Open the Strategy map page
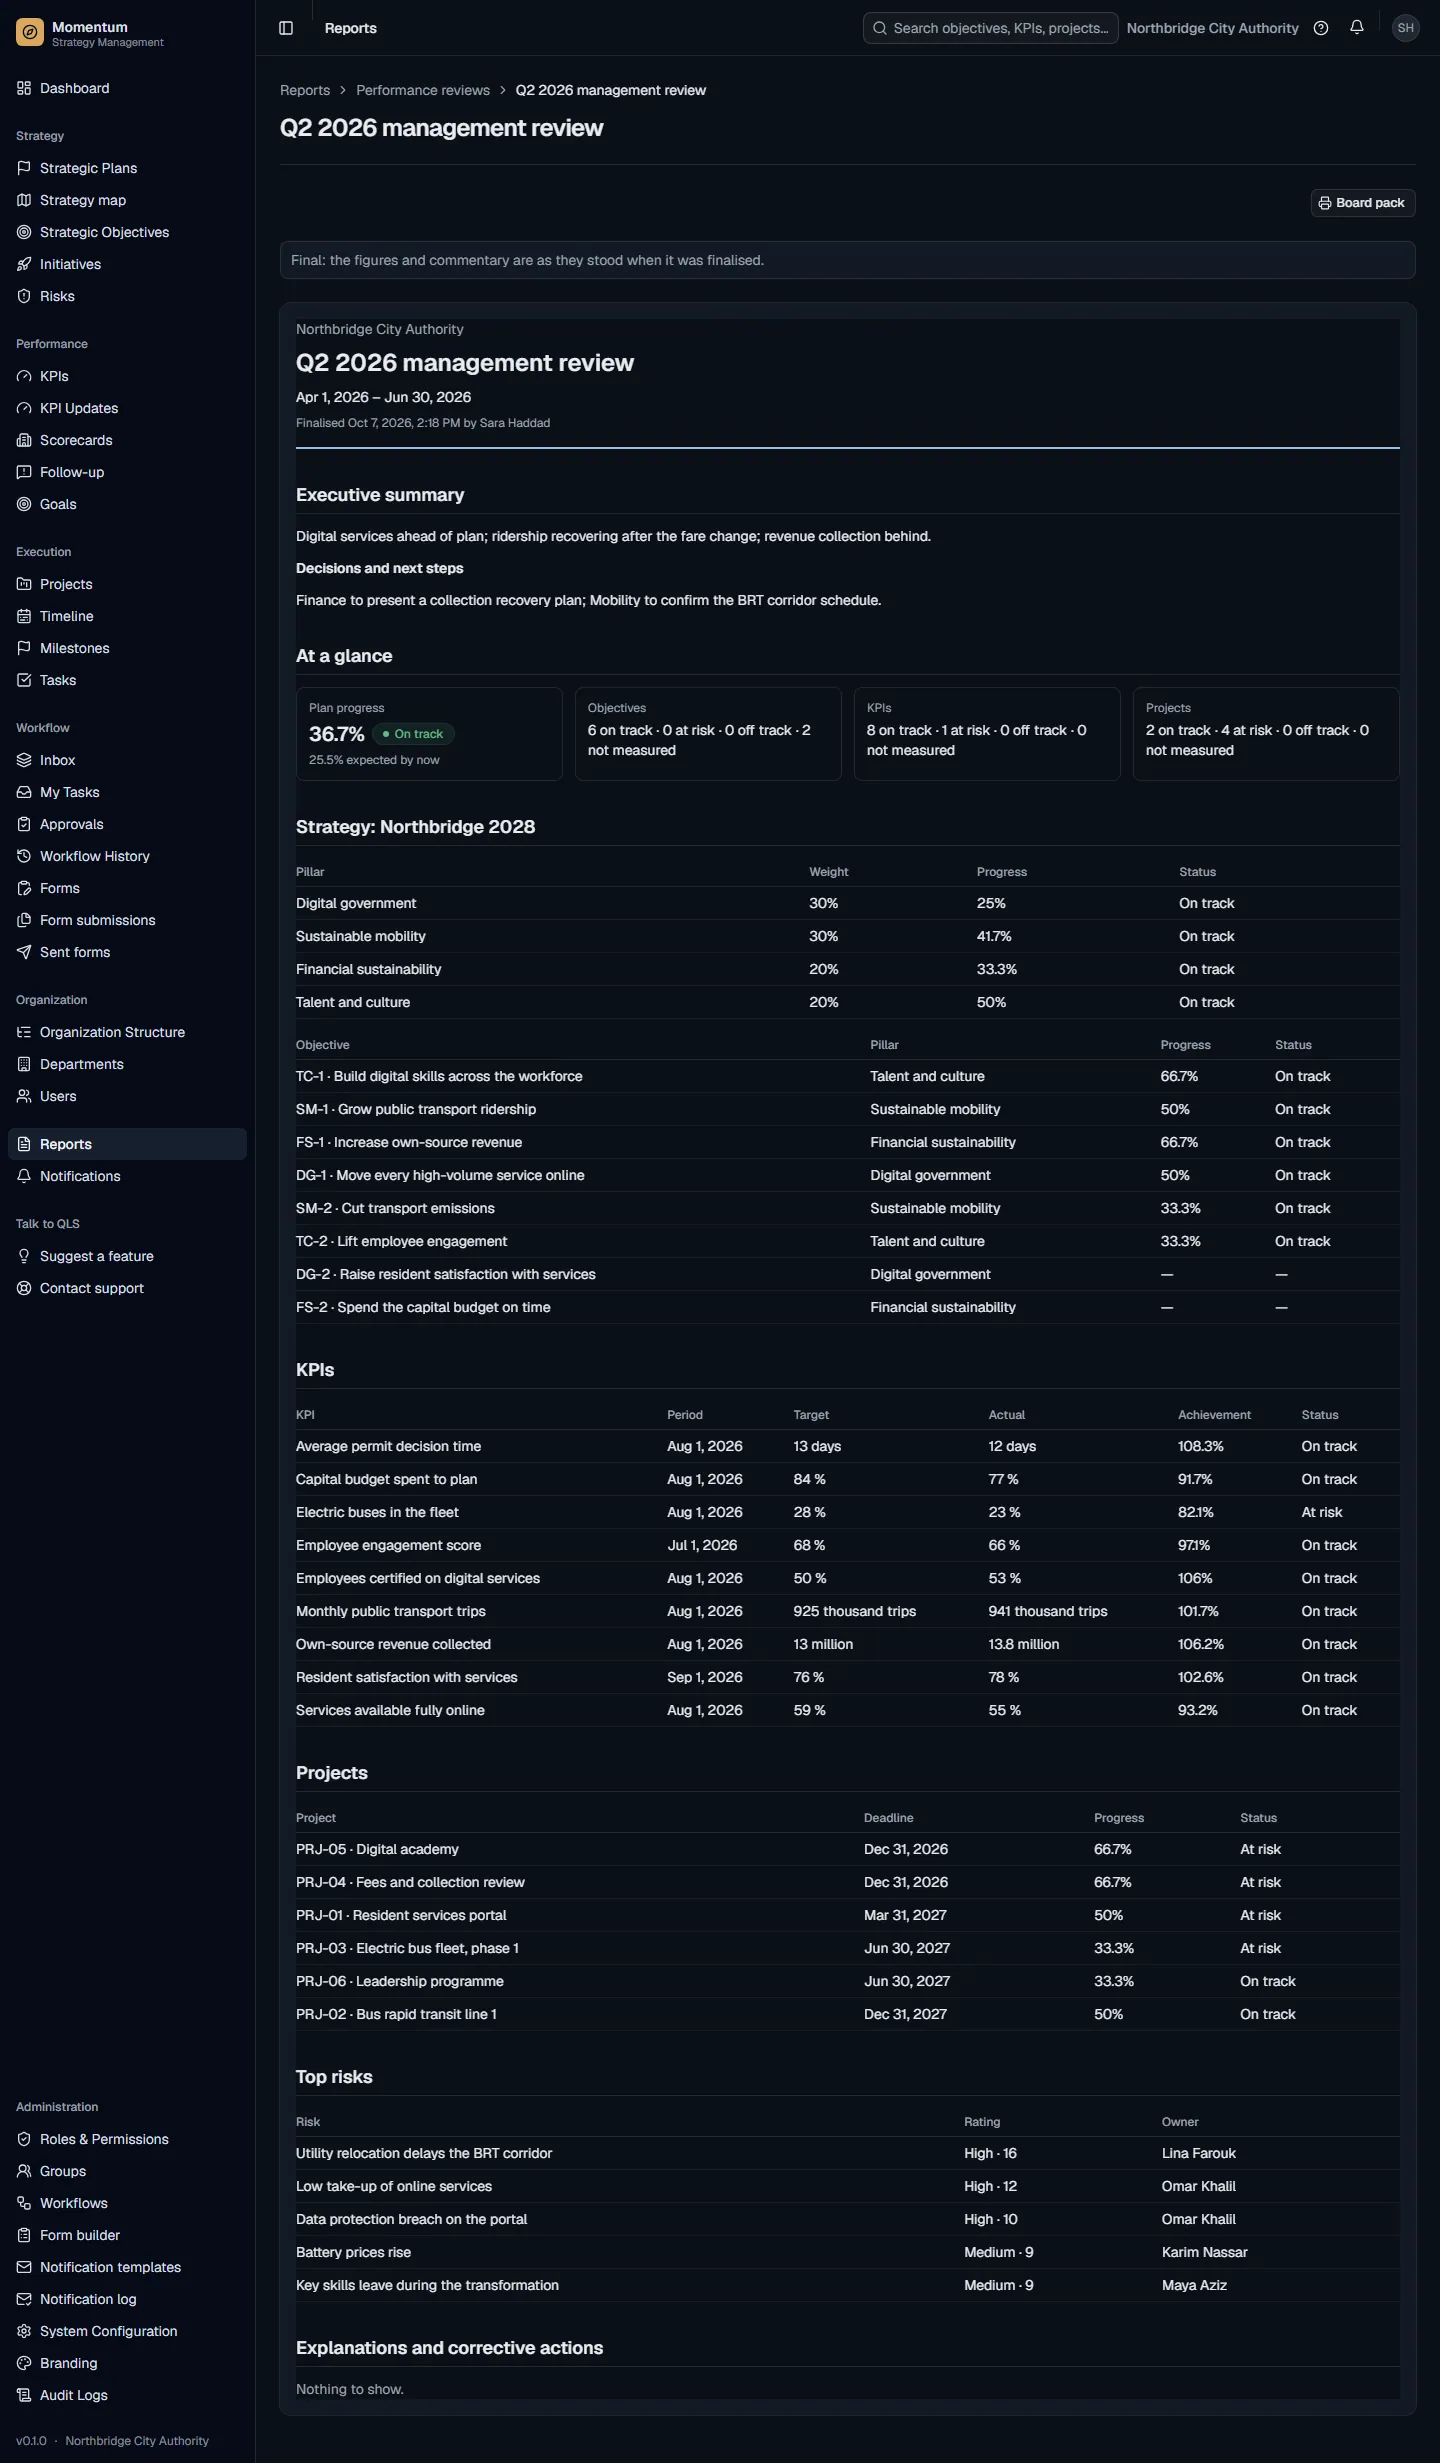Image resolution: width=1440 pixels, height=2463 pixels. (x=127, y=200)
